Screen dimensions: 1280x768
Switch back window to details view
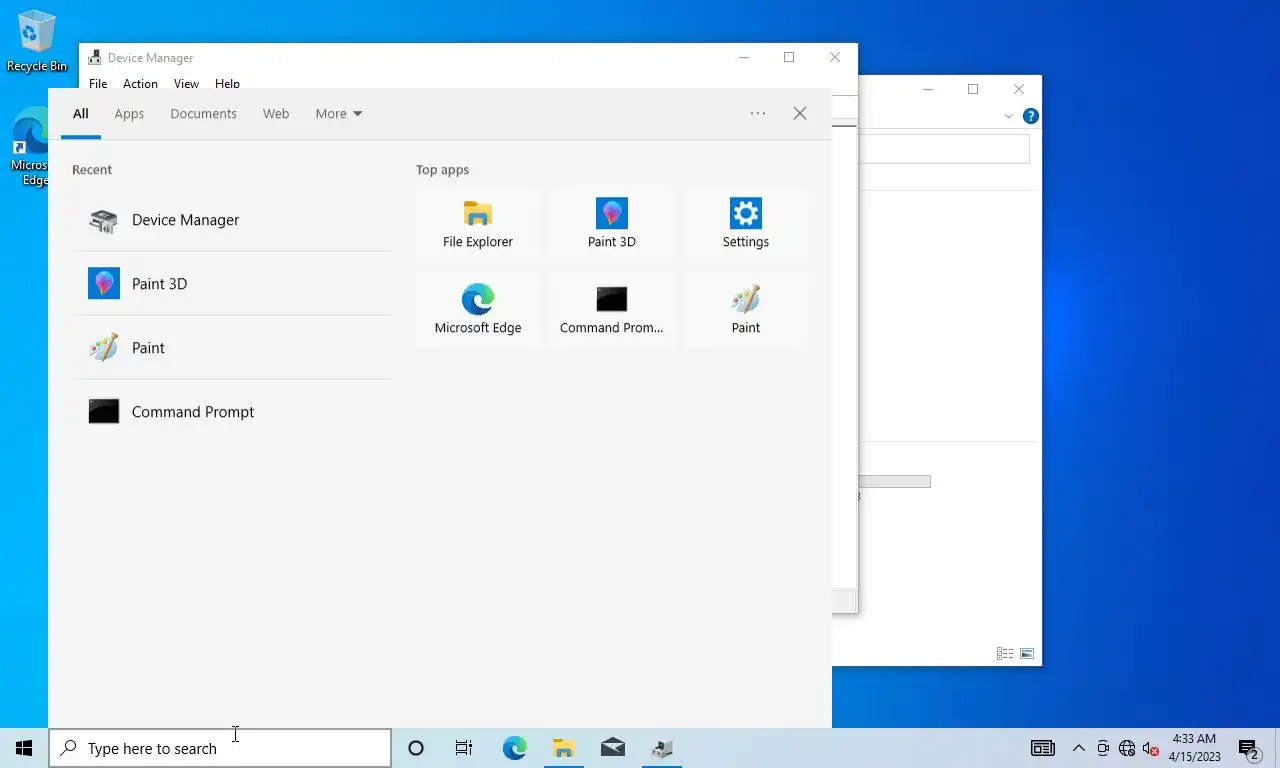click(x=1005, y=654)
